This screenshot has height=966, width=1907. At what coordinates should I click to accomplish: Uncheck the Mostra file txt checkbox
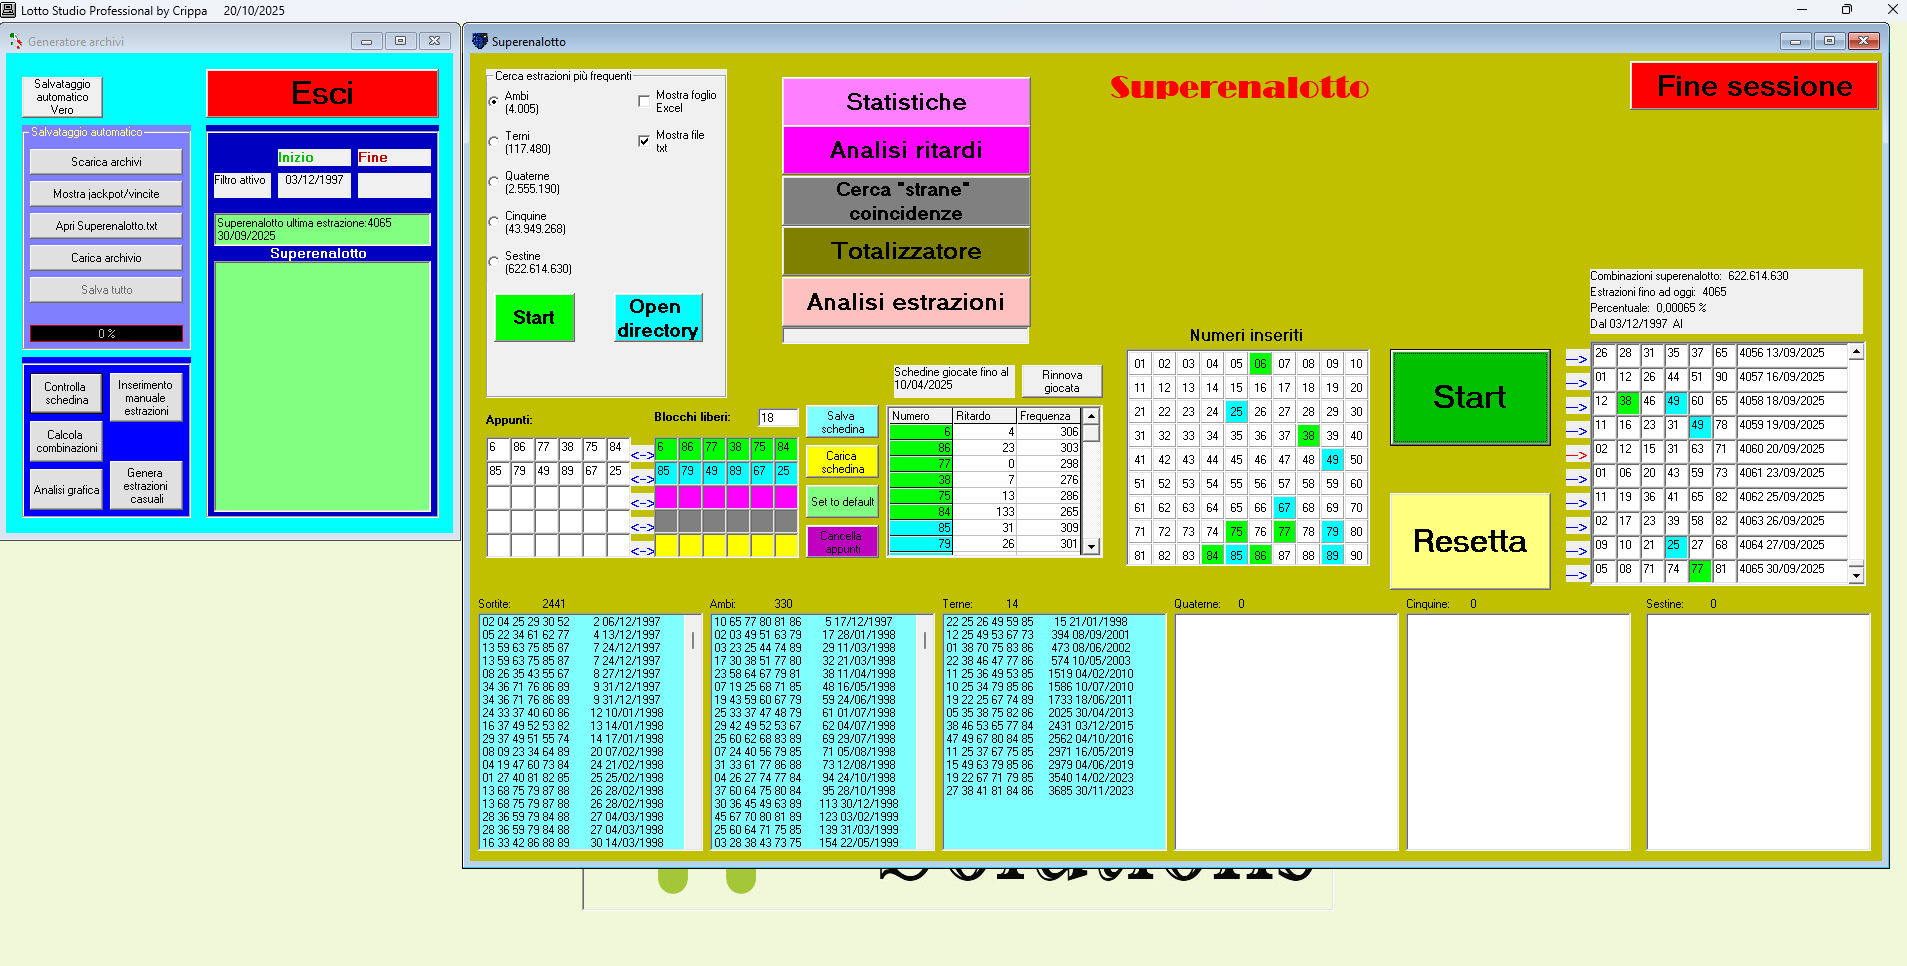pos(644,141)
